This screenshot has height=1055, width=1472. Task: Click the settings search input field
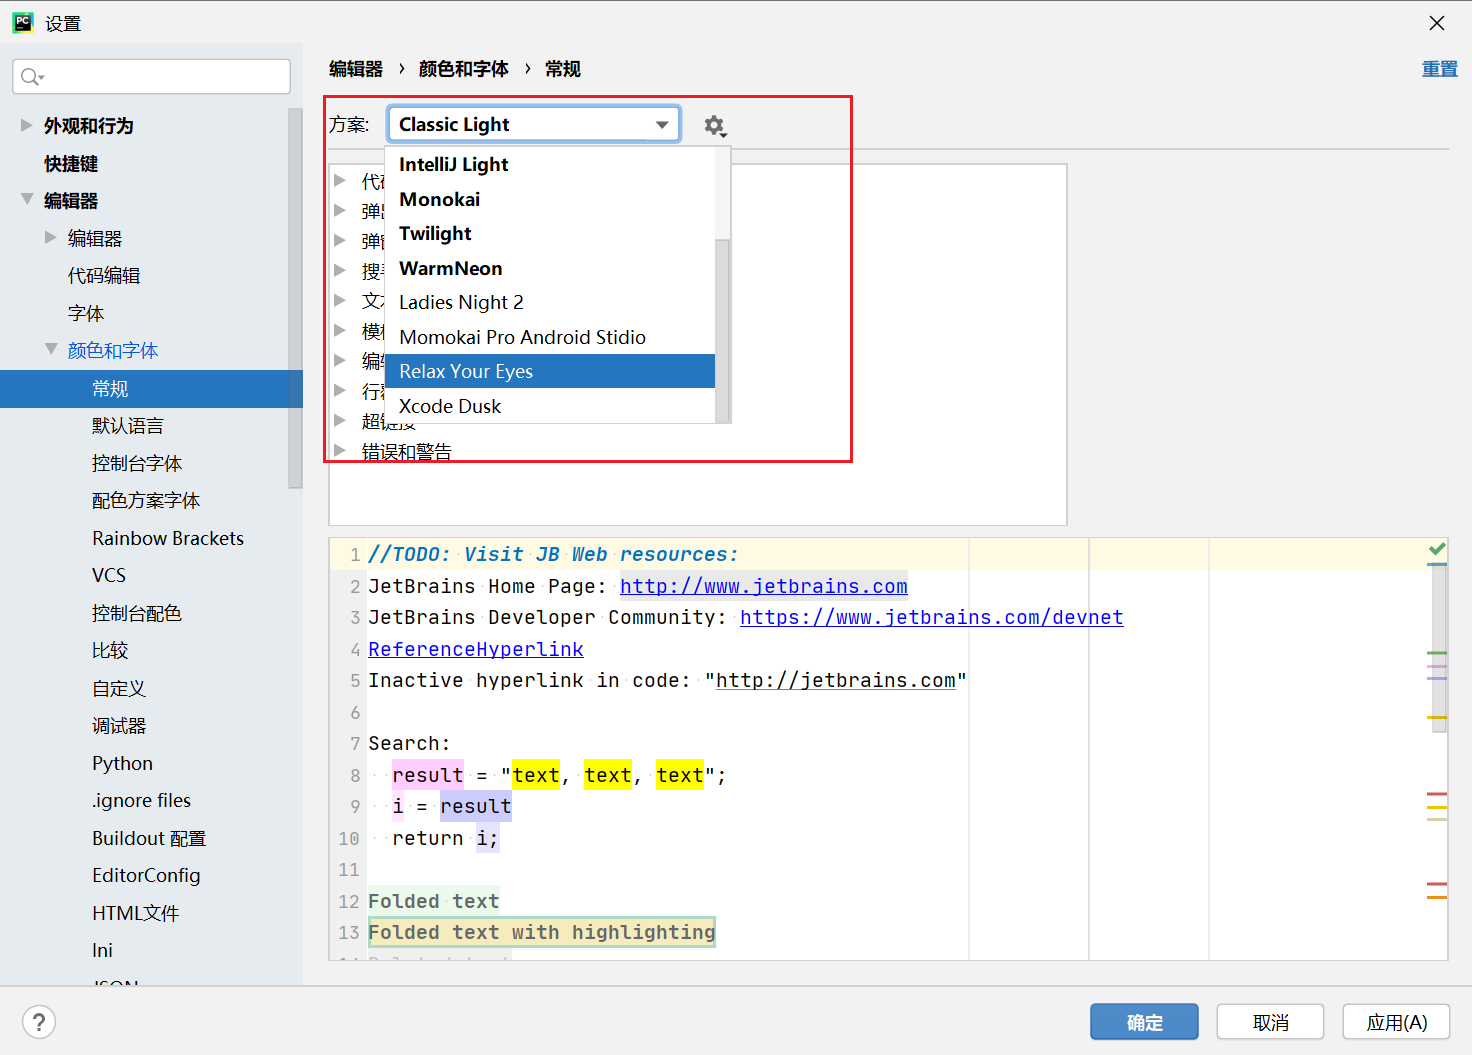pyautogui.click(x=152, y=77)
